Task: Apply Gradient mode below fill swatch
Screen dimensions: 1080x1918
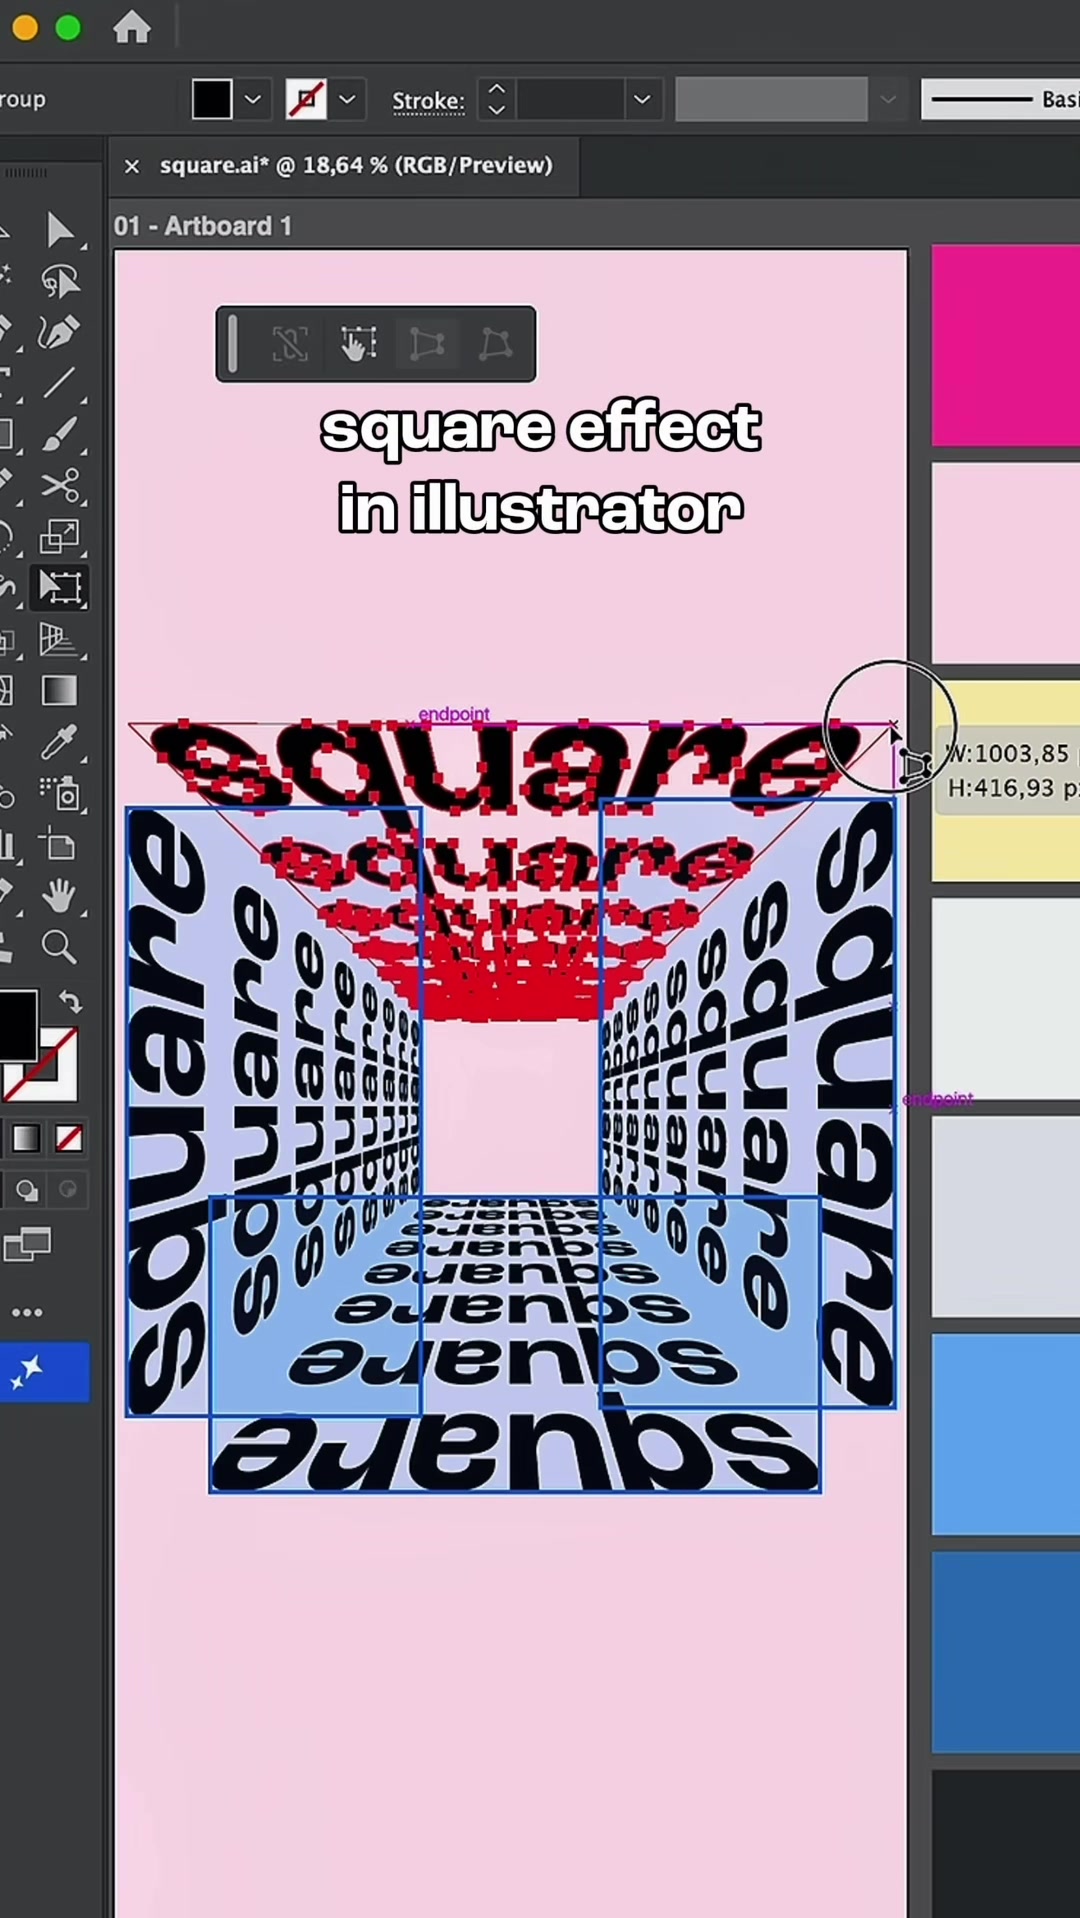Action: (x=27, y=1138)
